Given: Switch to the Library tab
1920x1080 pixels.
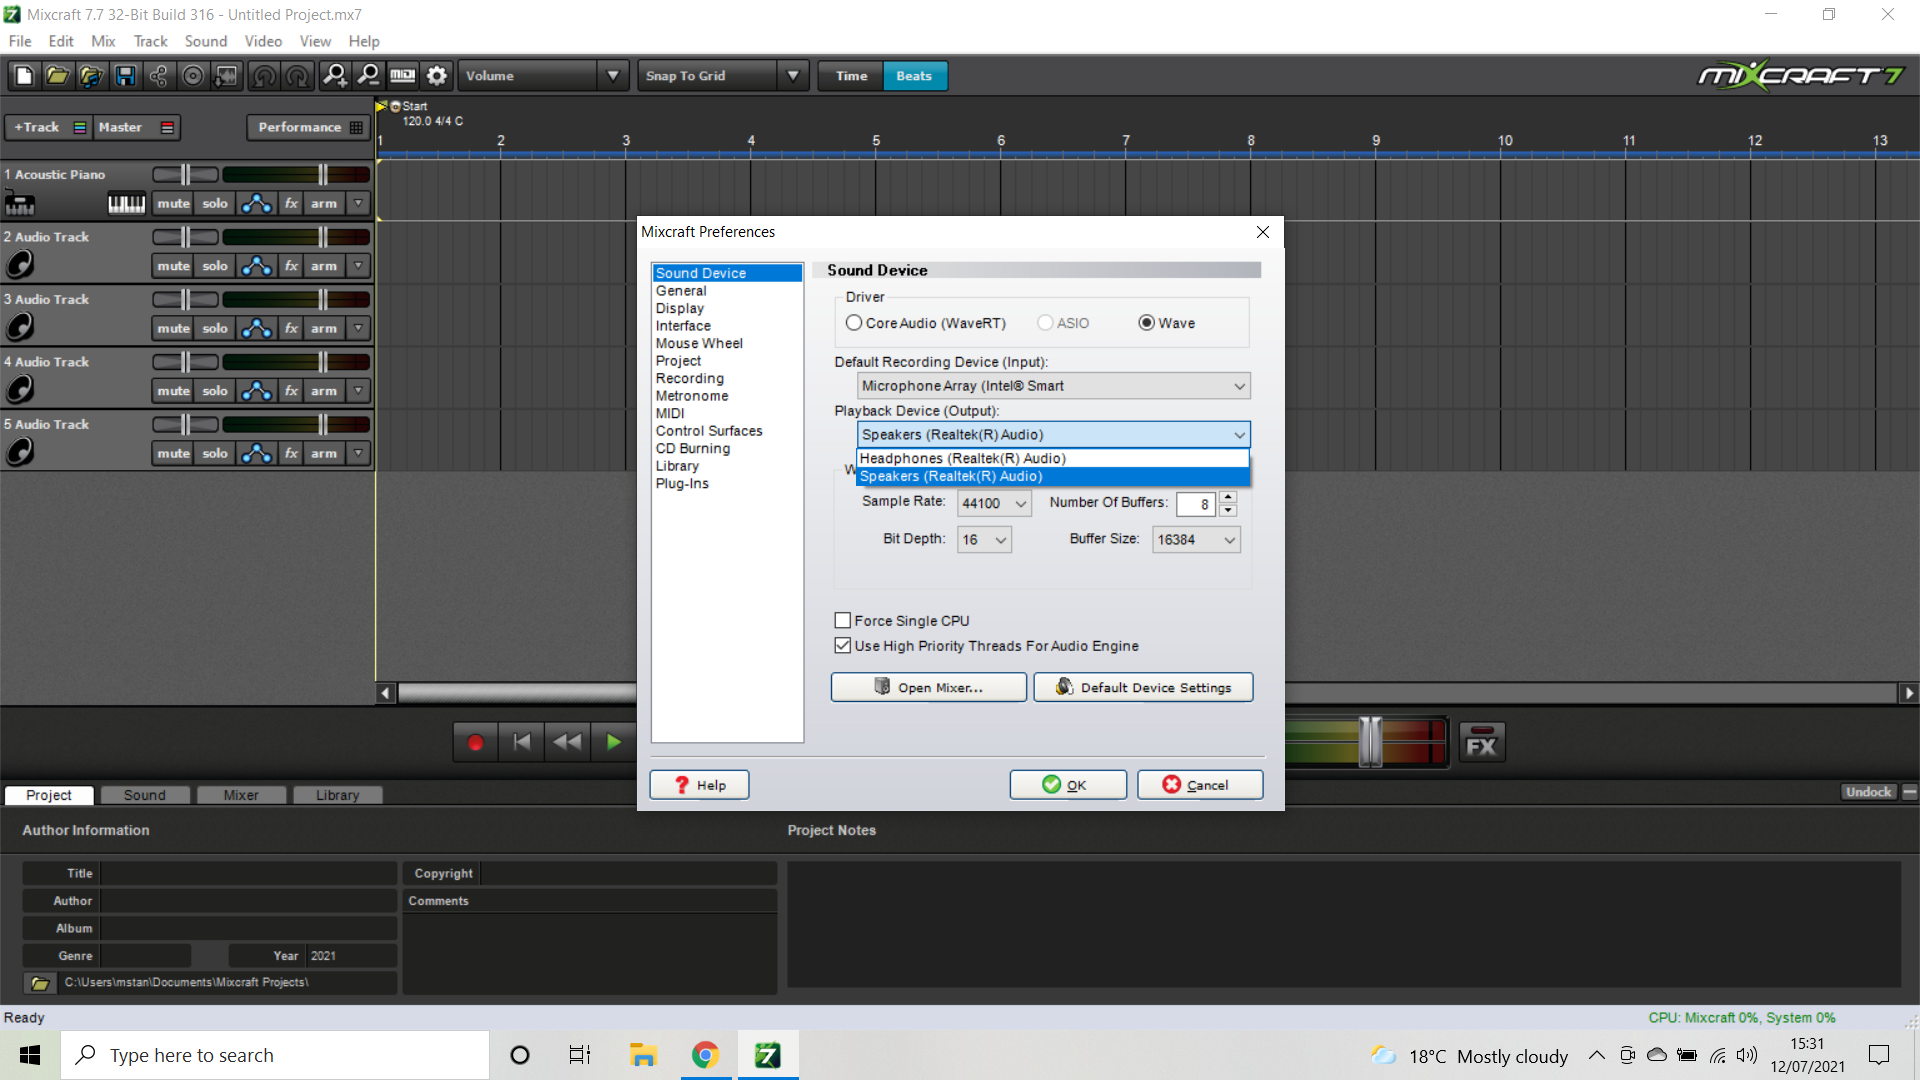Looking at the screenshot, I should (337, 795).
